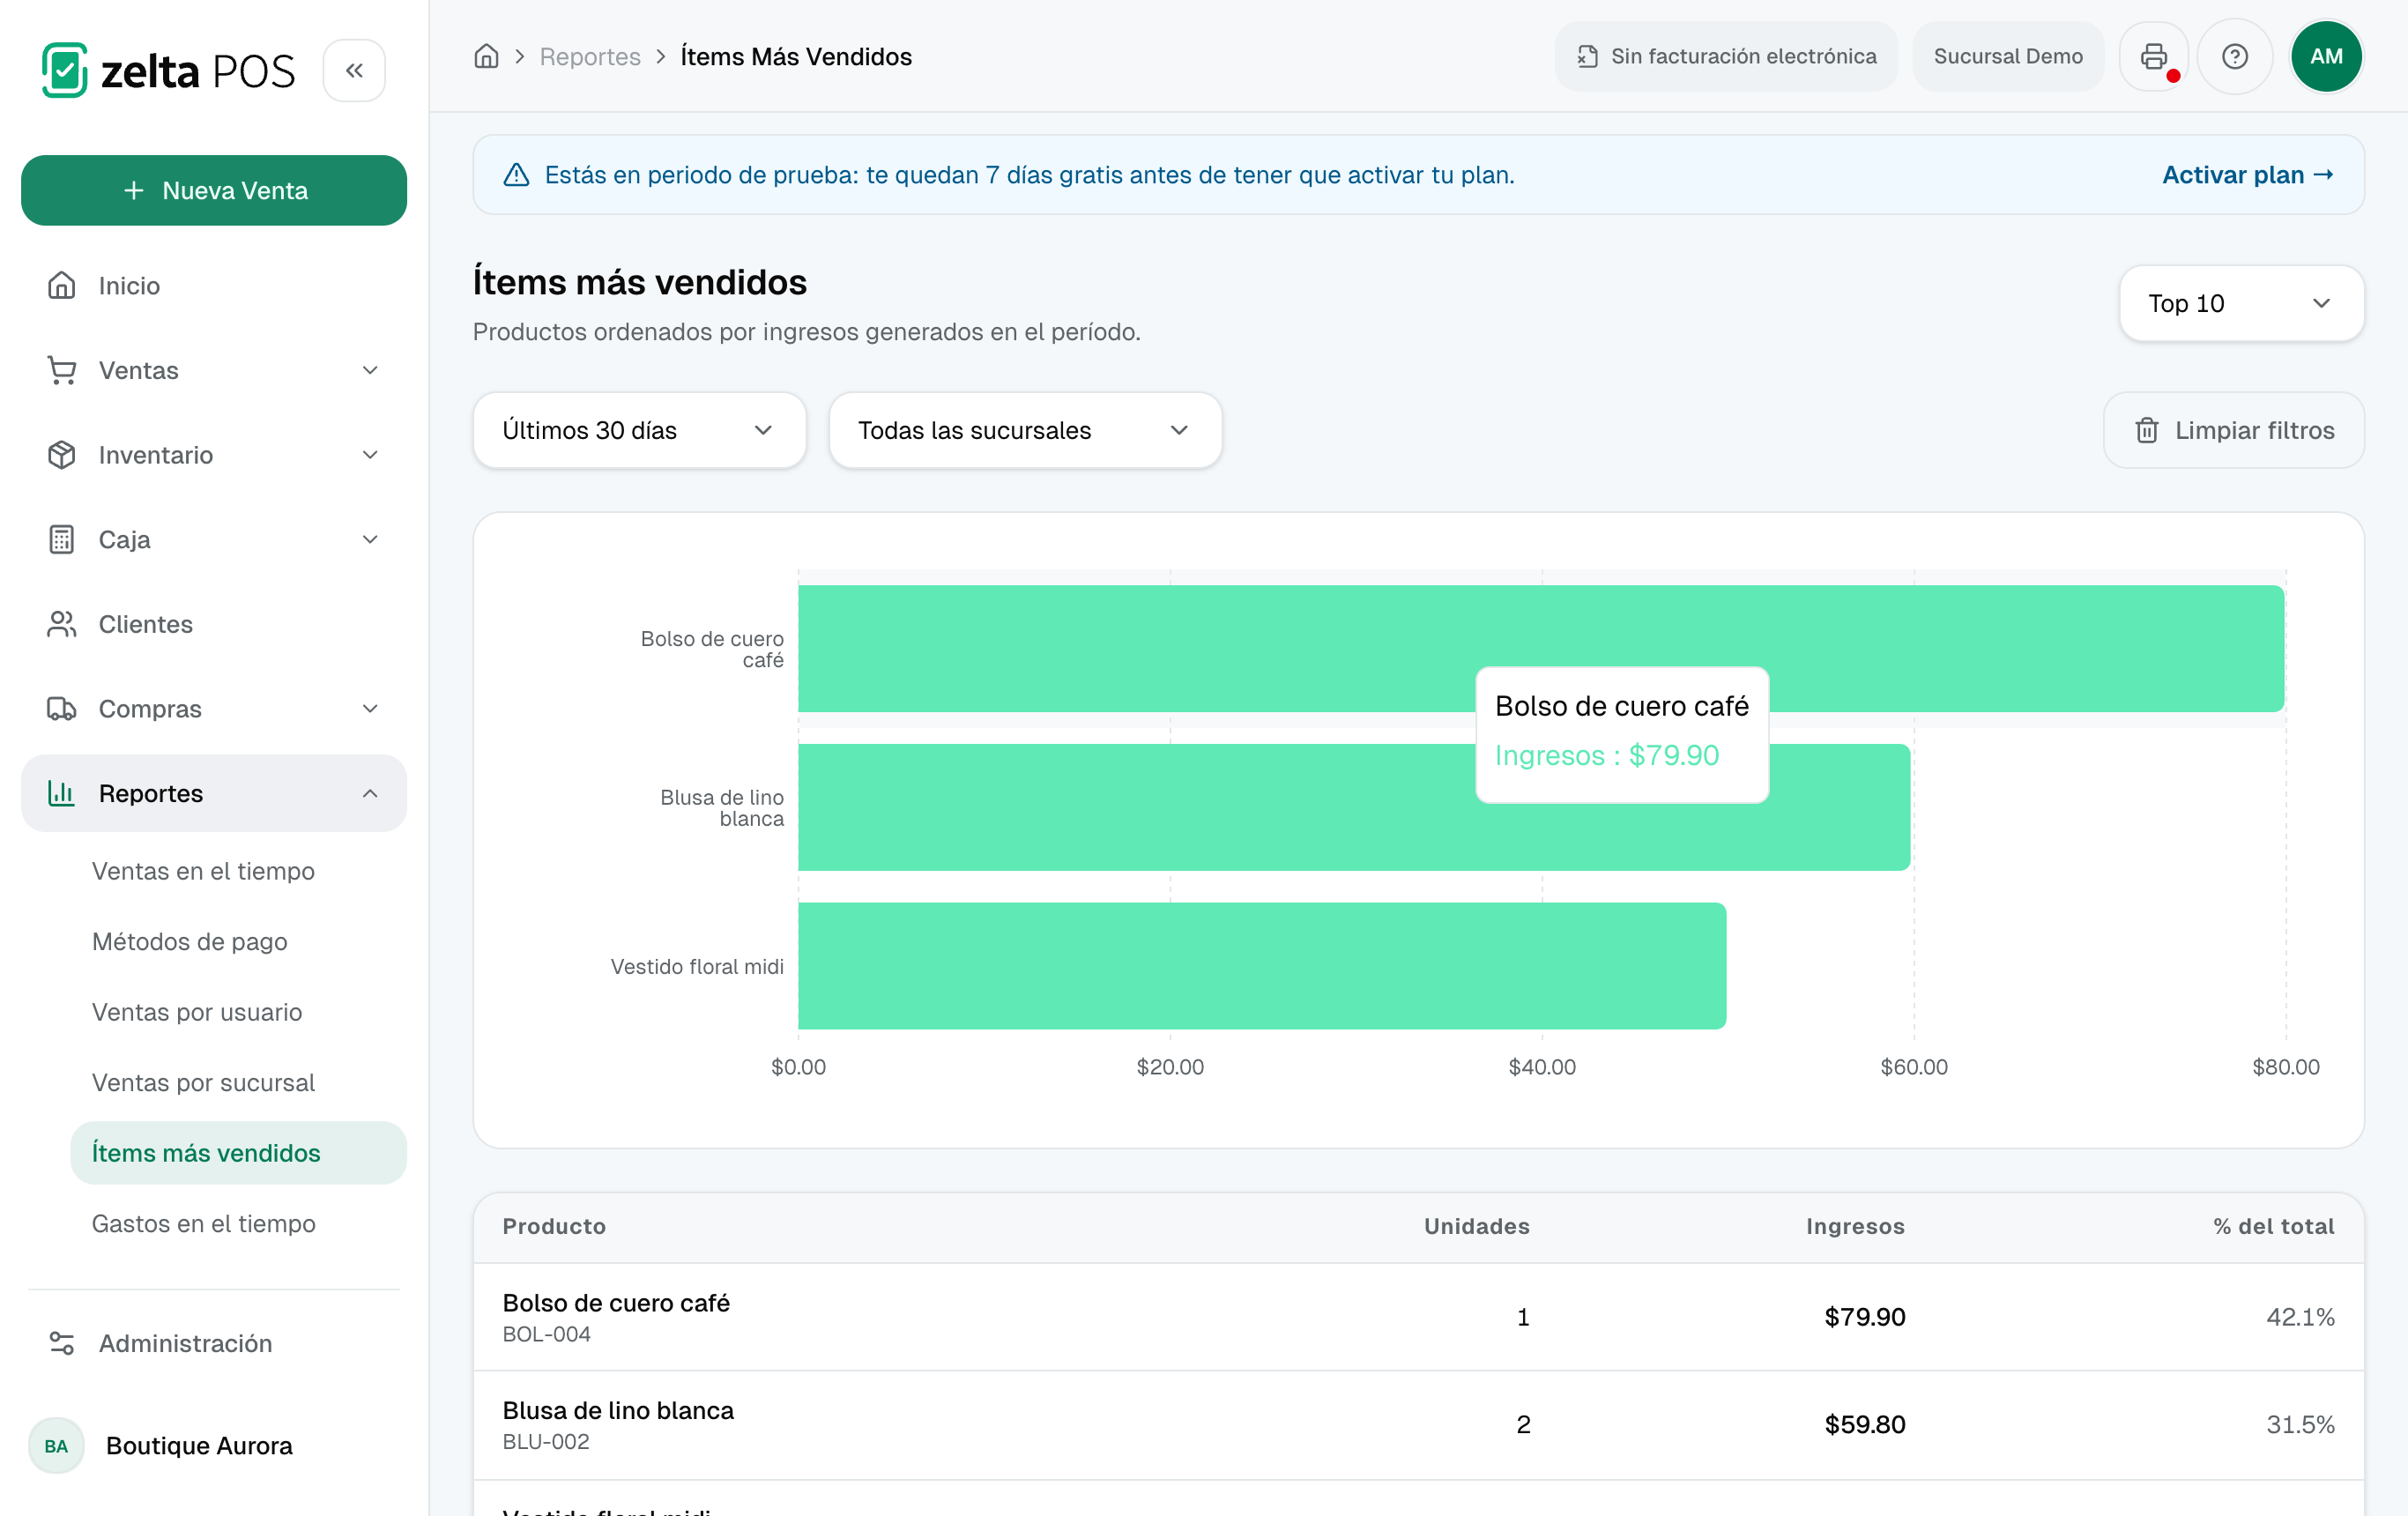Open the printer status icon

(x=2154, y=56)
